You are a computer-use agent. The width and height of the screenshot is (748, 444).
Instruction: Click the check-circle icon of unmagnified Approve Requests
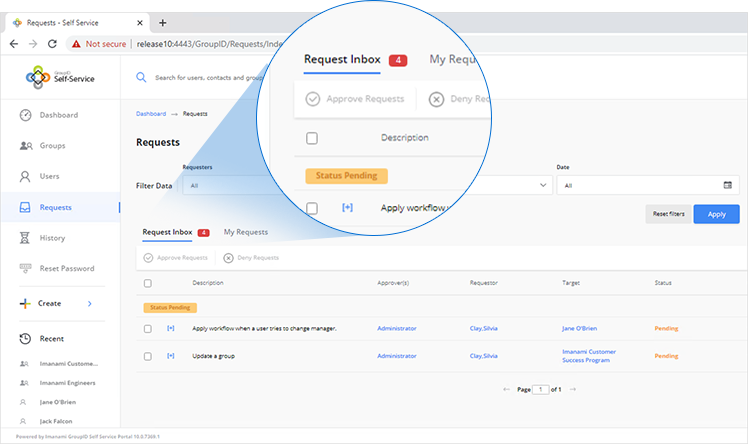click(148, 258)
